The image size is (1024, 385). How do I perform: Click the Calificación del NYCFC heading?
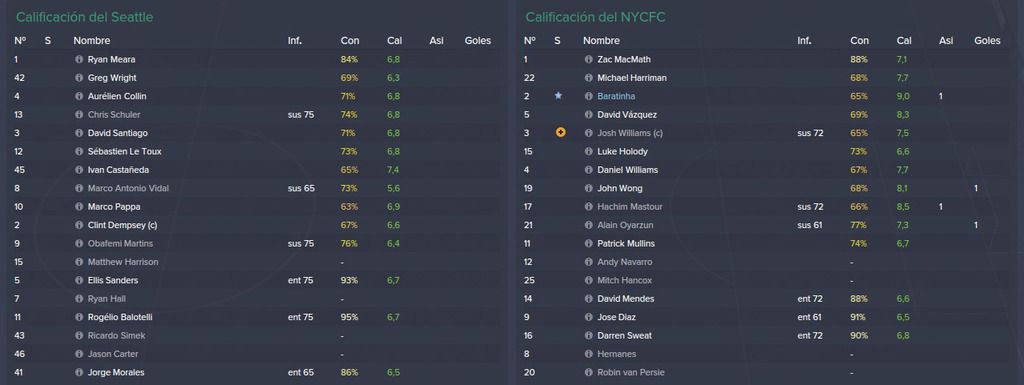pos(596,17)
